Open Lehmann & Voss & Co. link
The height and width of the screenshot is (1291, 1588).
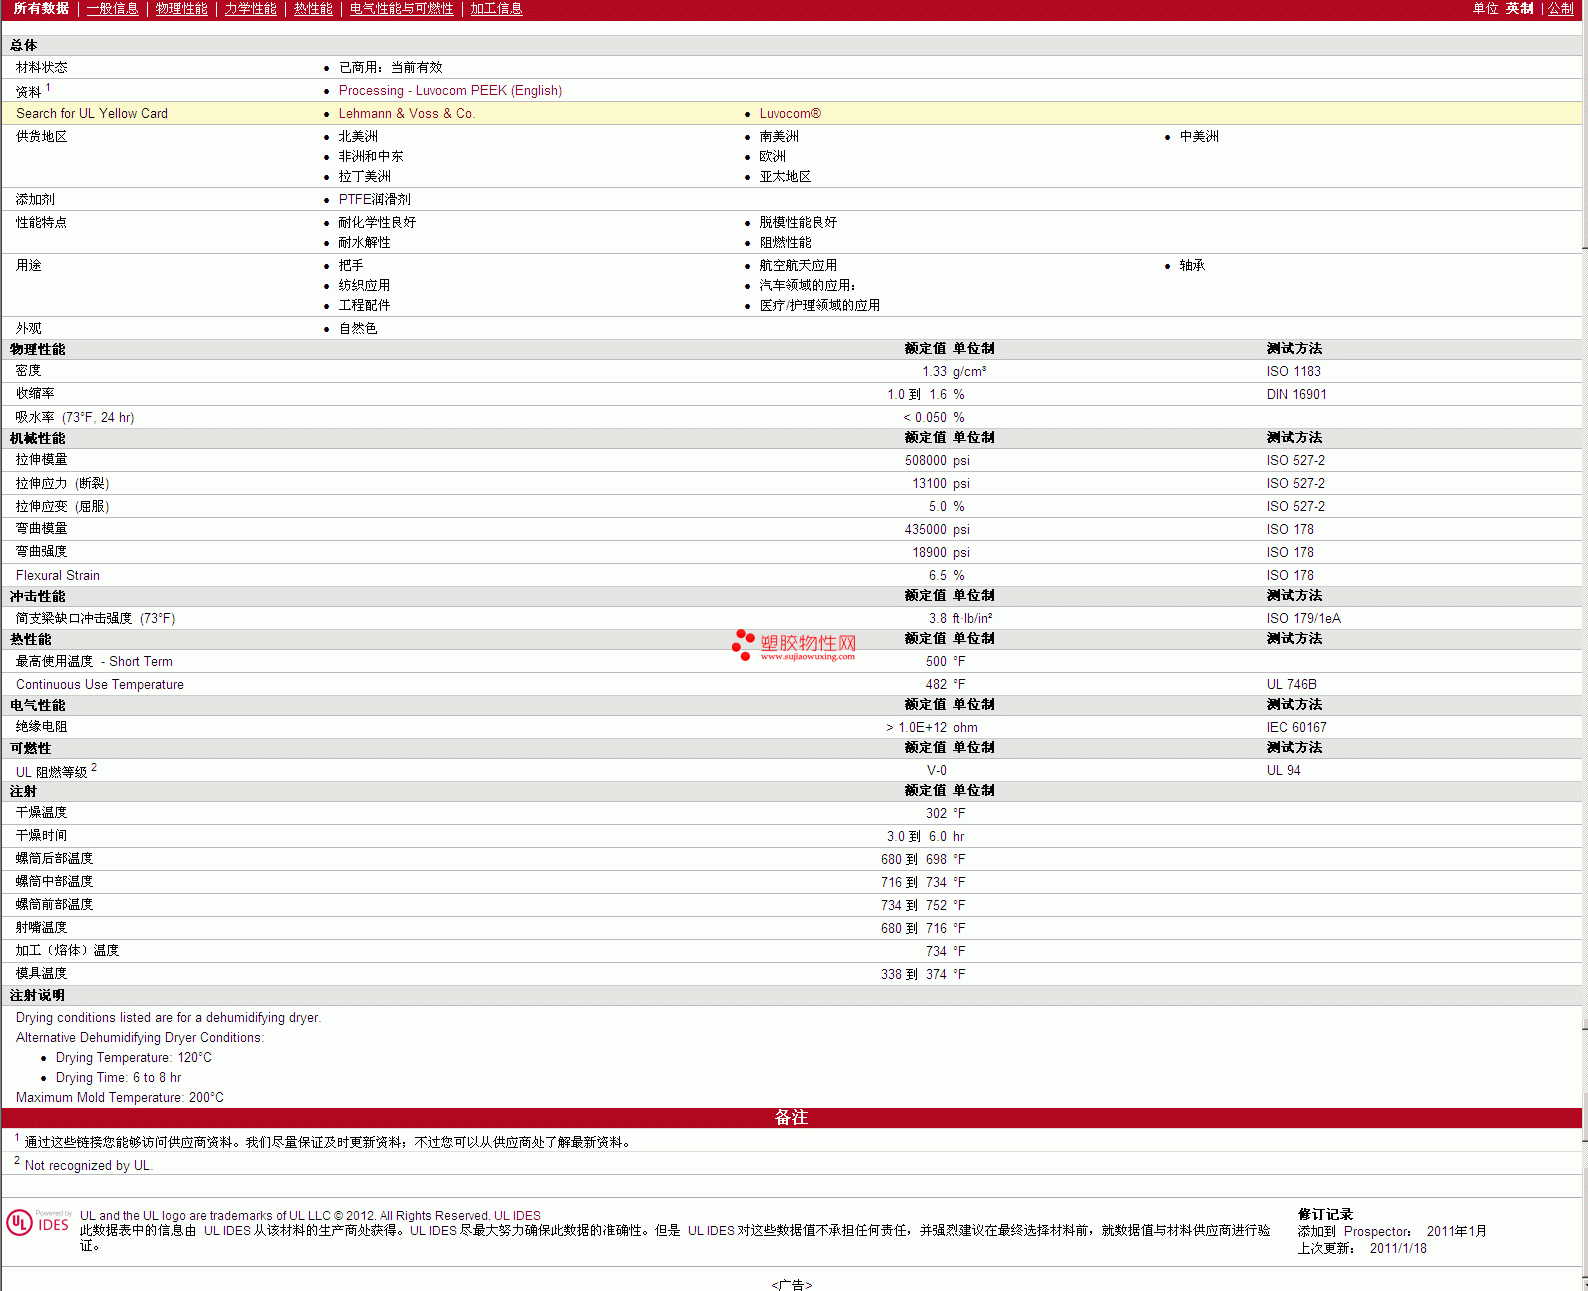tap(406, 114)
